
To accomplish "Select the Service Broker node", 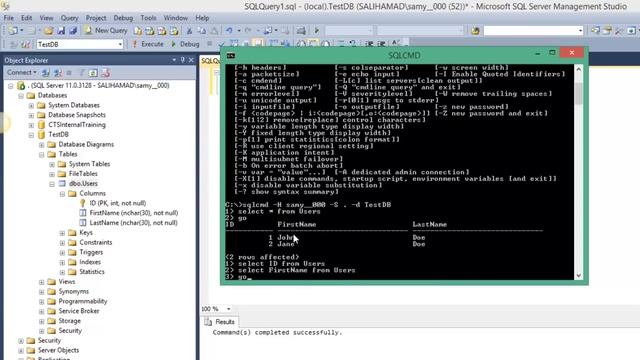I will (x=79, y=311).
